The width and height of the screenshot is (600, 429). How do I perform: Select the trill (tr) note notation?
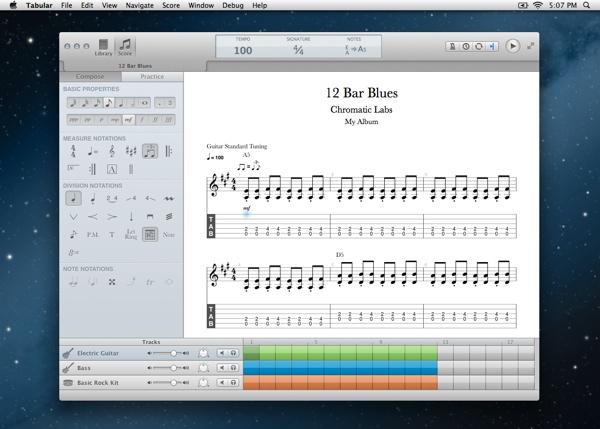coord(150,283)
